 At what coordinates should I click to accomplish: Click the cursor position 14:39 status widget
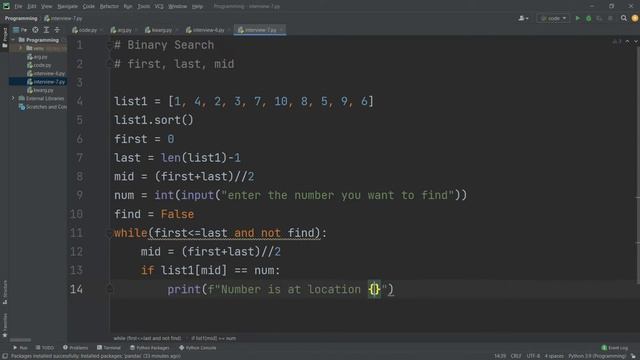coord(500,356)
